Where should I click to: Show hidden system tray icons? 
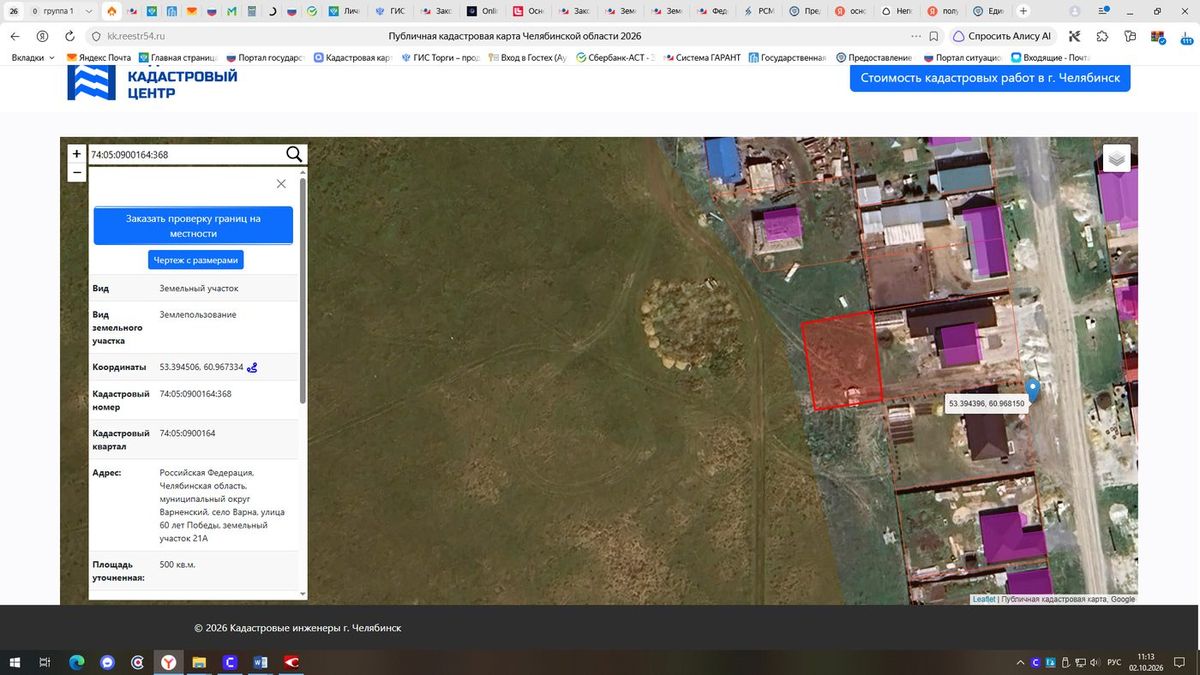(x=1020, y=662)
